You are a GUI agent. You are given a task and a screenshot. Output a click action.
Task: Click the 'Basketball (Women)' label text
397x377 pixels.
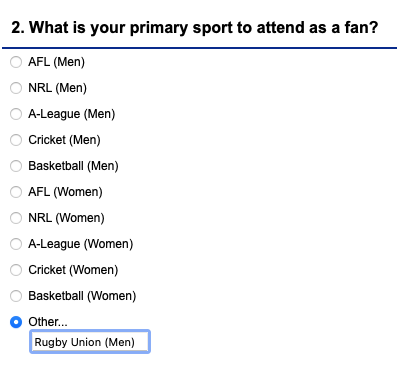[82, 296]
